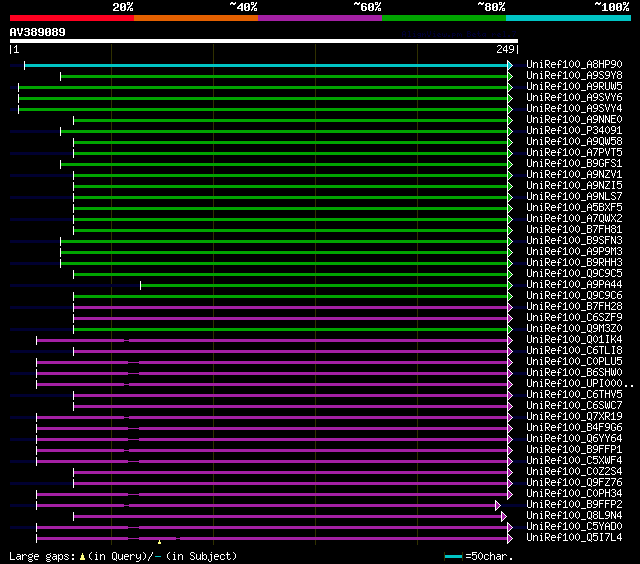Click the cyan ~100% identity legend segment

tap(568, 18)
